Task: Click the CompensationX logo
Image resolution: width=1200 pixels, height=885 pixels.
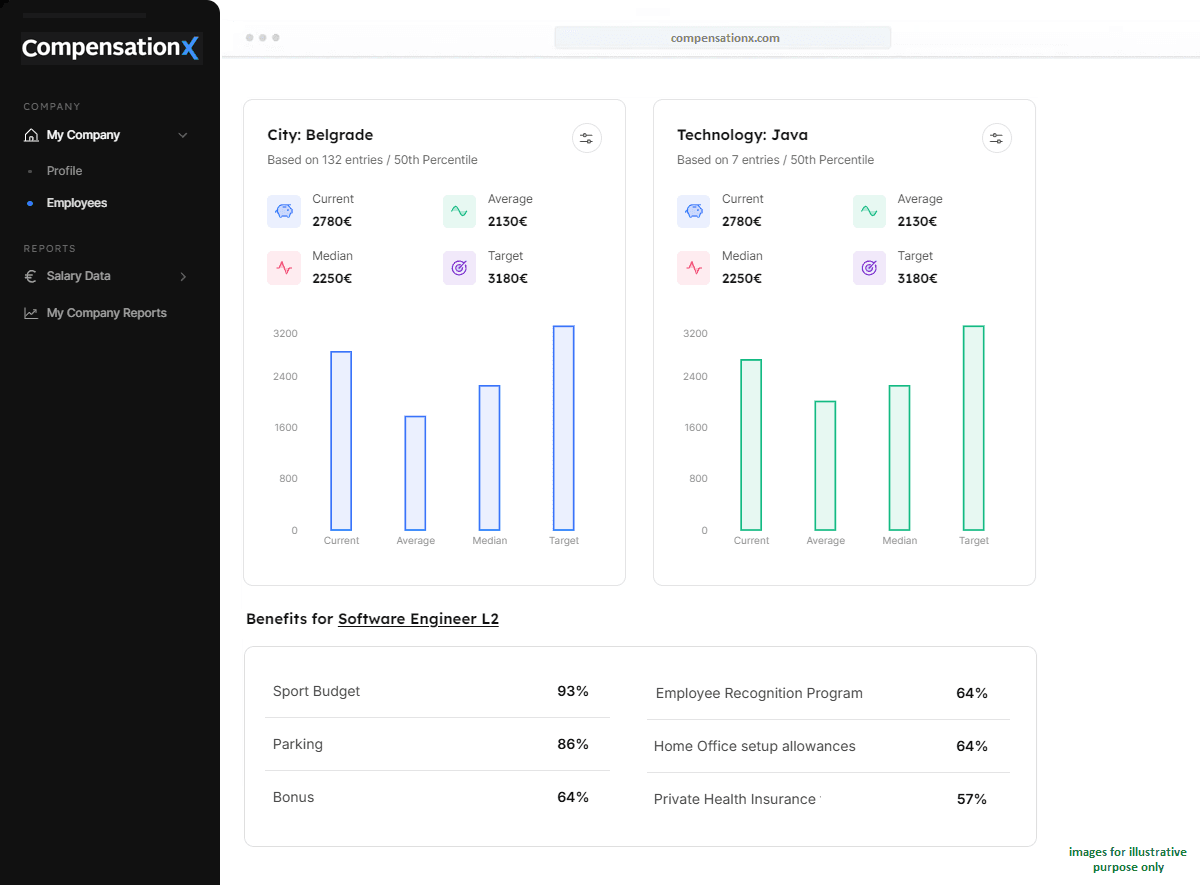Action: pos(111,48)
